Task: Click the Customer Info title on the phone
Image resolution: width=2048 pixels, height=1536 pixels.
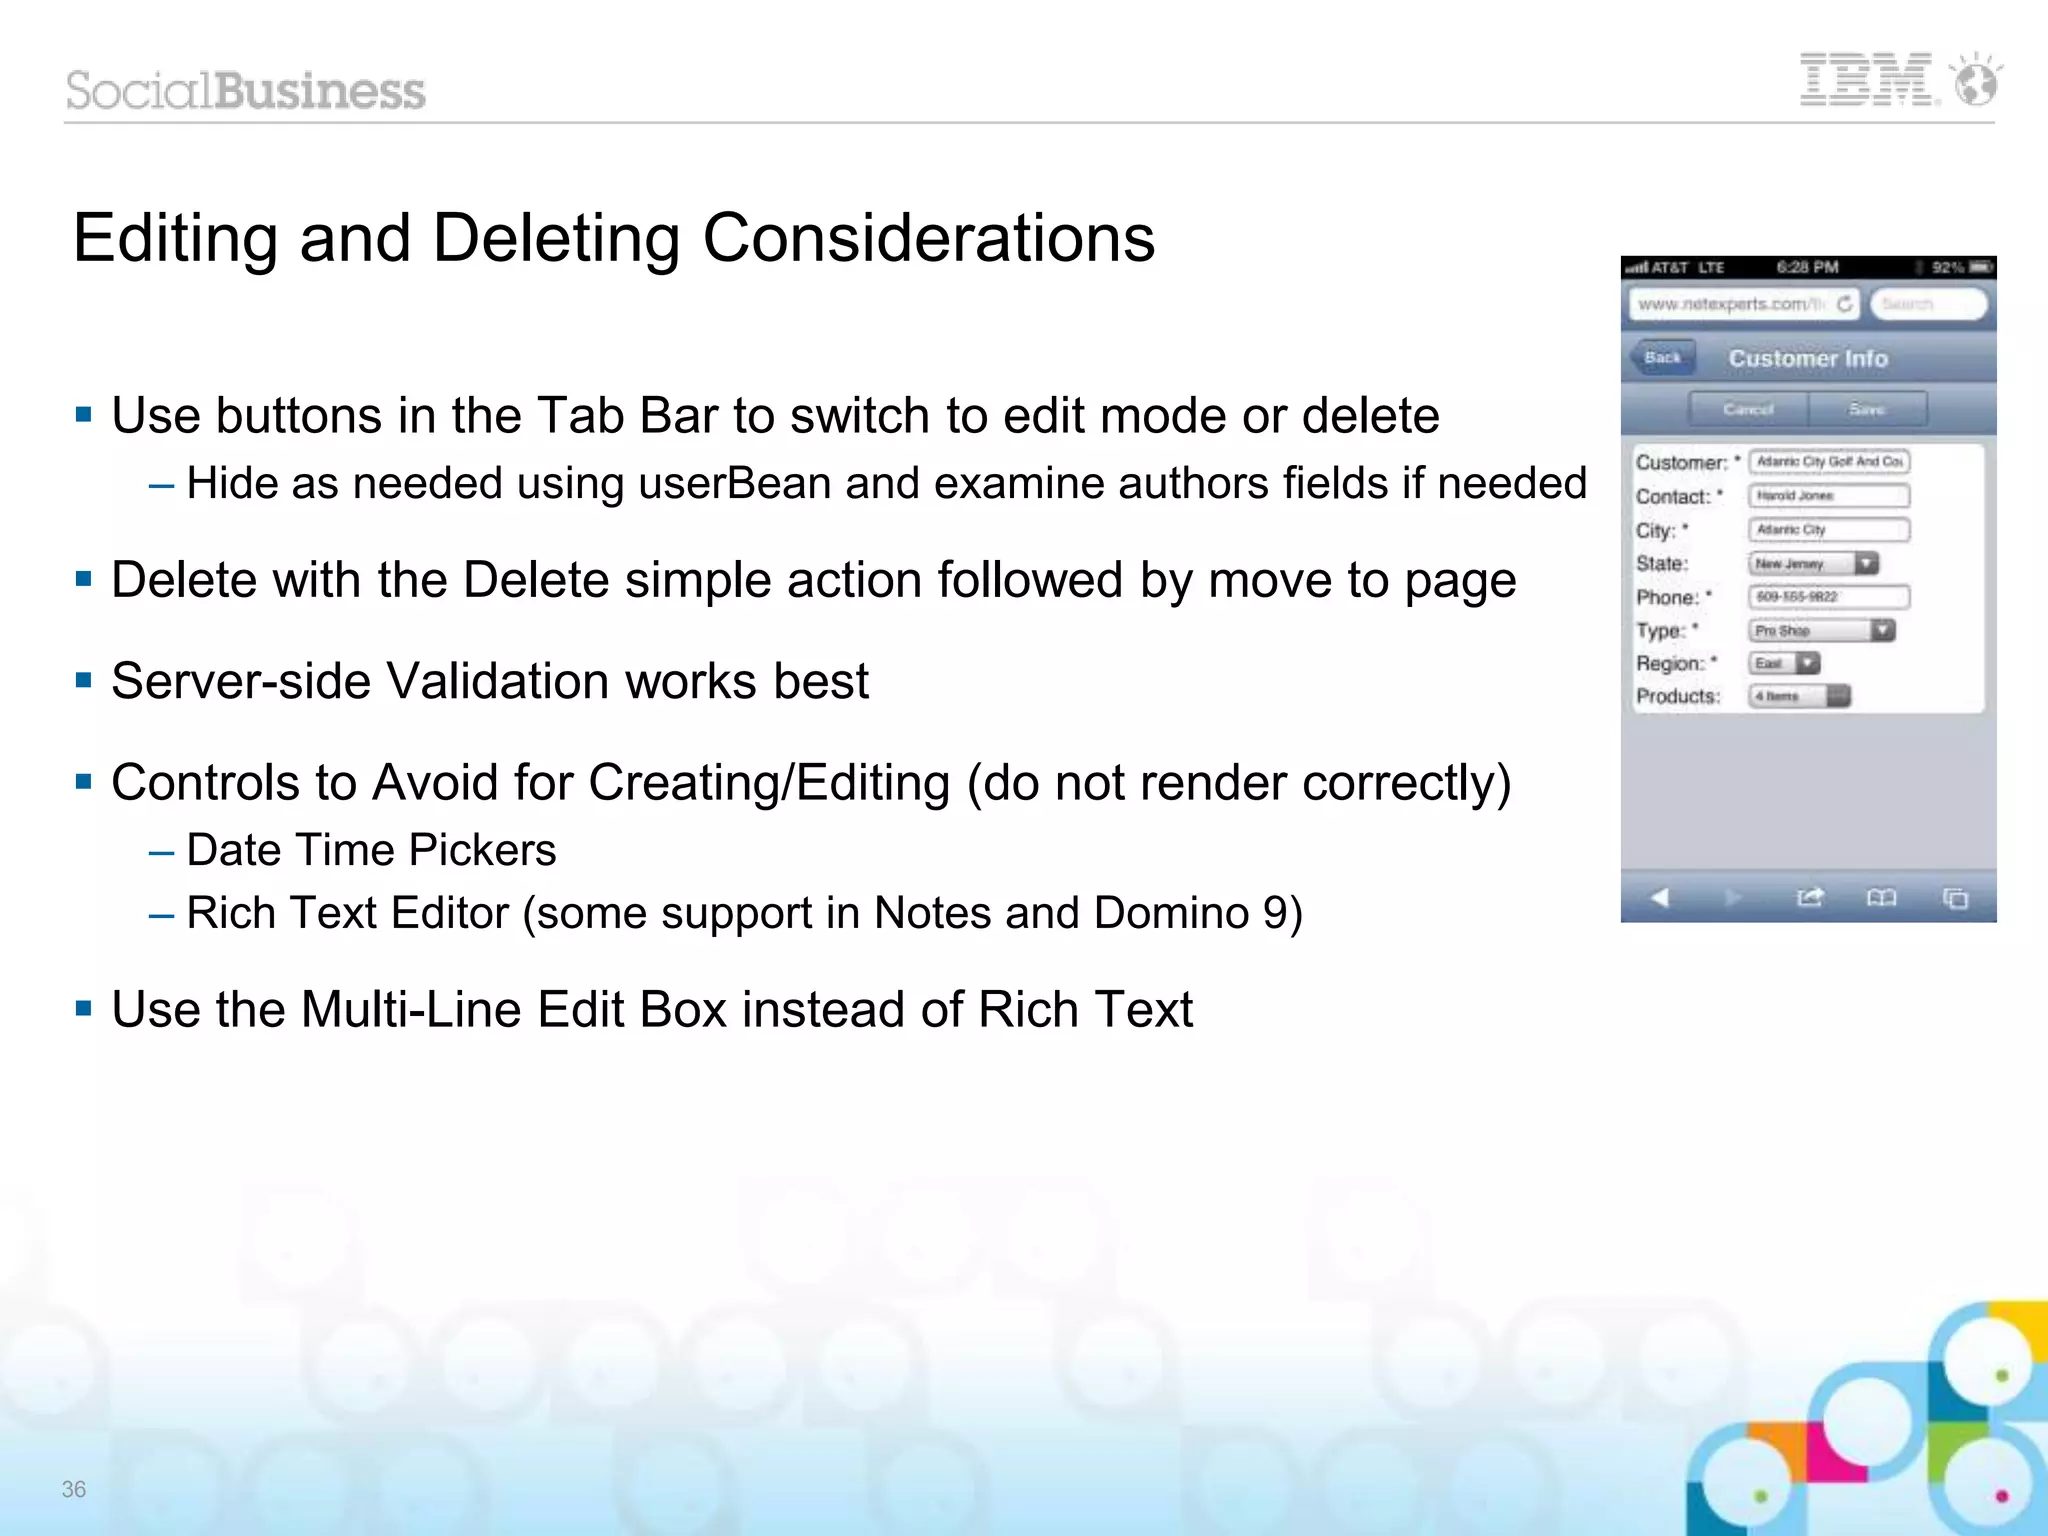Action: click(x=1808, y=358)
